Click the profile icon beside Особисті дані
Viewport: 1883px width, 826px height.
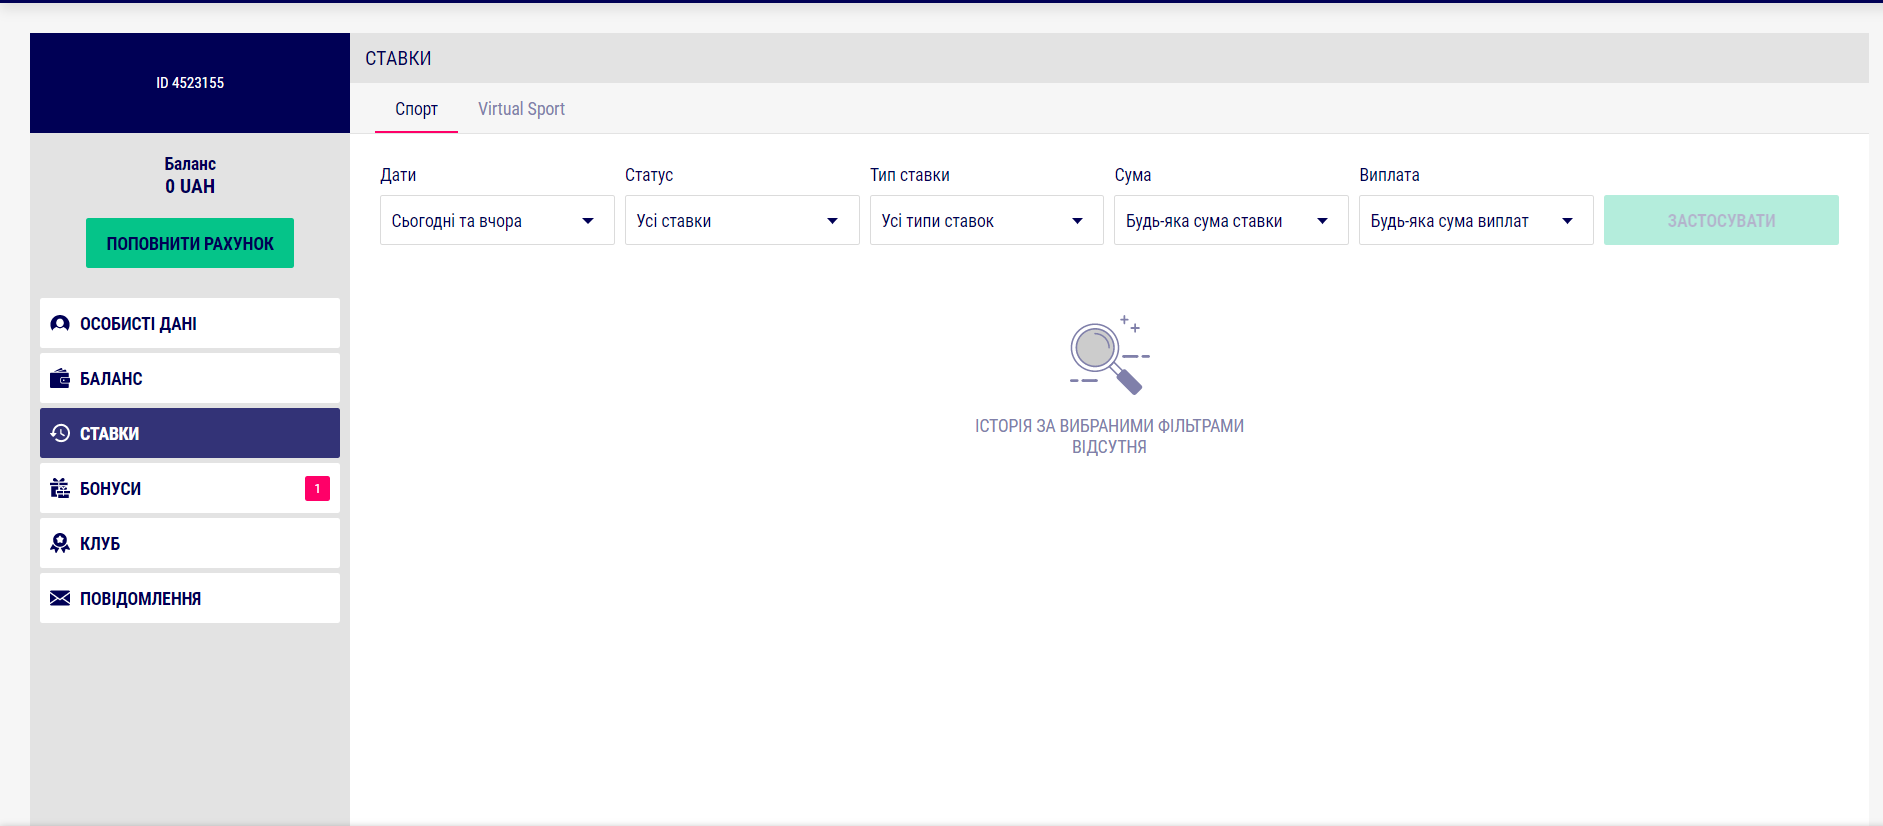(x=60, y=324)
